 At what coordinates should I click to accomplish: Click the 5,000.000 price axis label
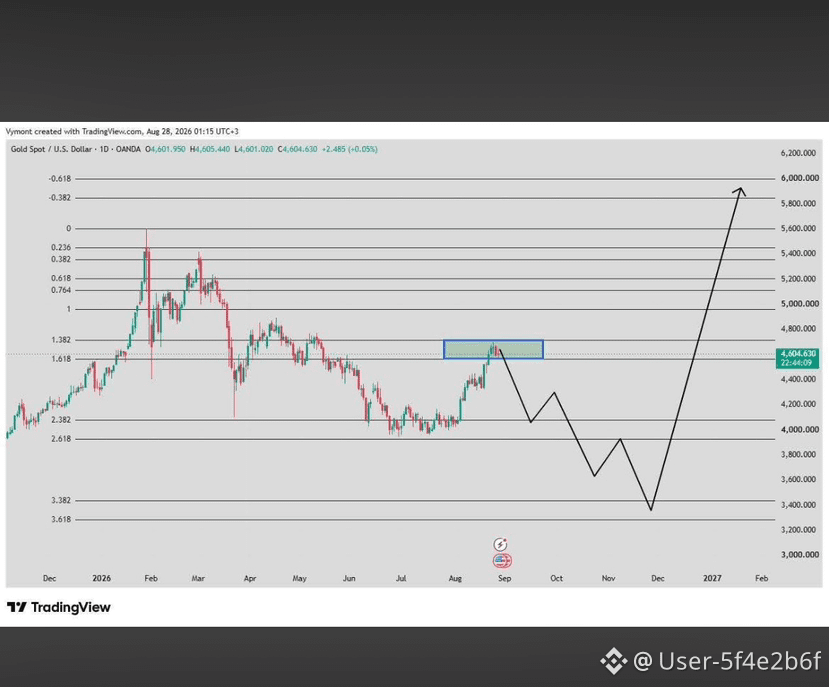[798, 304]
